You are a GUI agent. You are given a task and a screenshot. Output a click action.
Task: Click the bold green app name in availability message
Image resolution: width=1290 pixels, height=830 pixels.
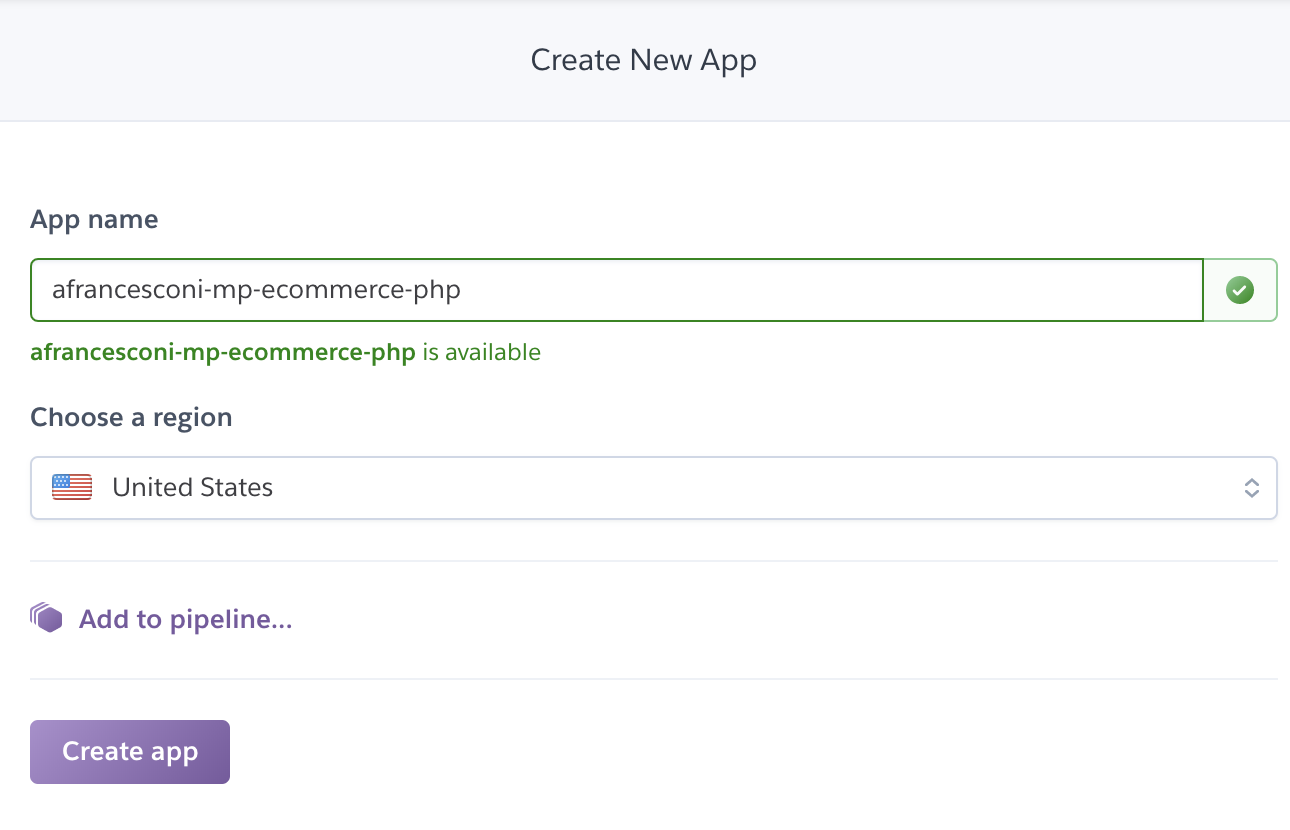pyautogui.click(x=223, y=352)
